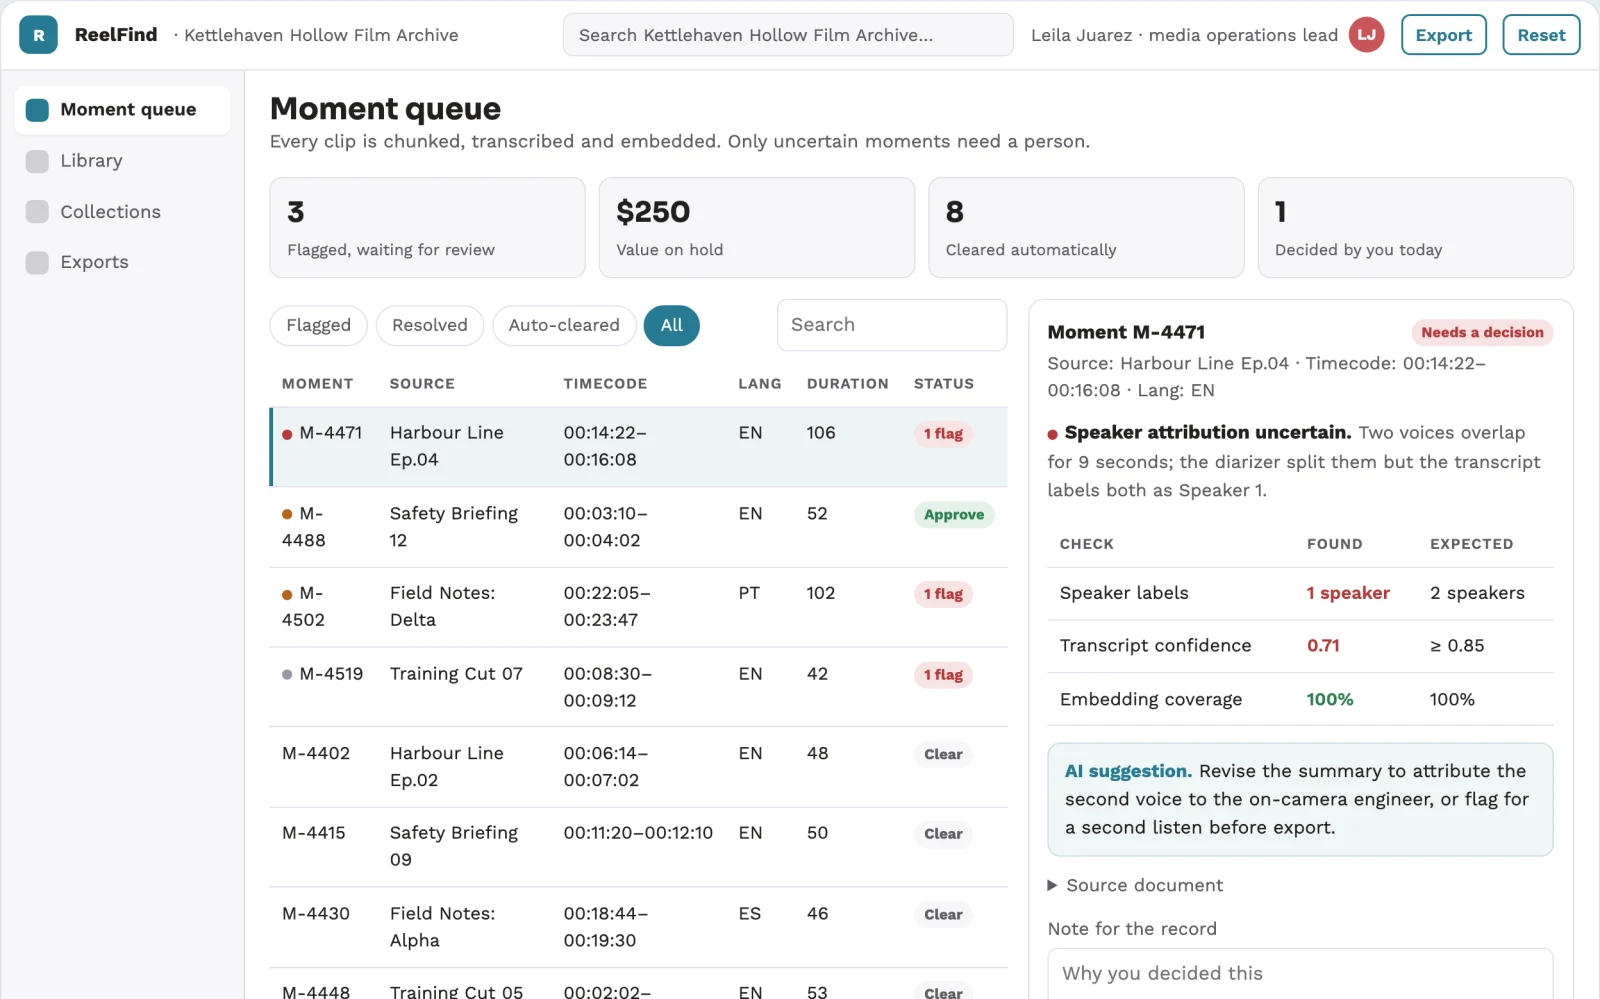Click the Timecode column header
Image resolution: width=1600 pixels, height=999 pixels.
click(605, 384)
